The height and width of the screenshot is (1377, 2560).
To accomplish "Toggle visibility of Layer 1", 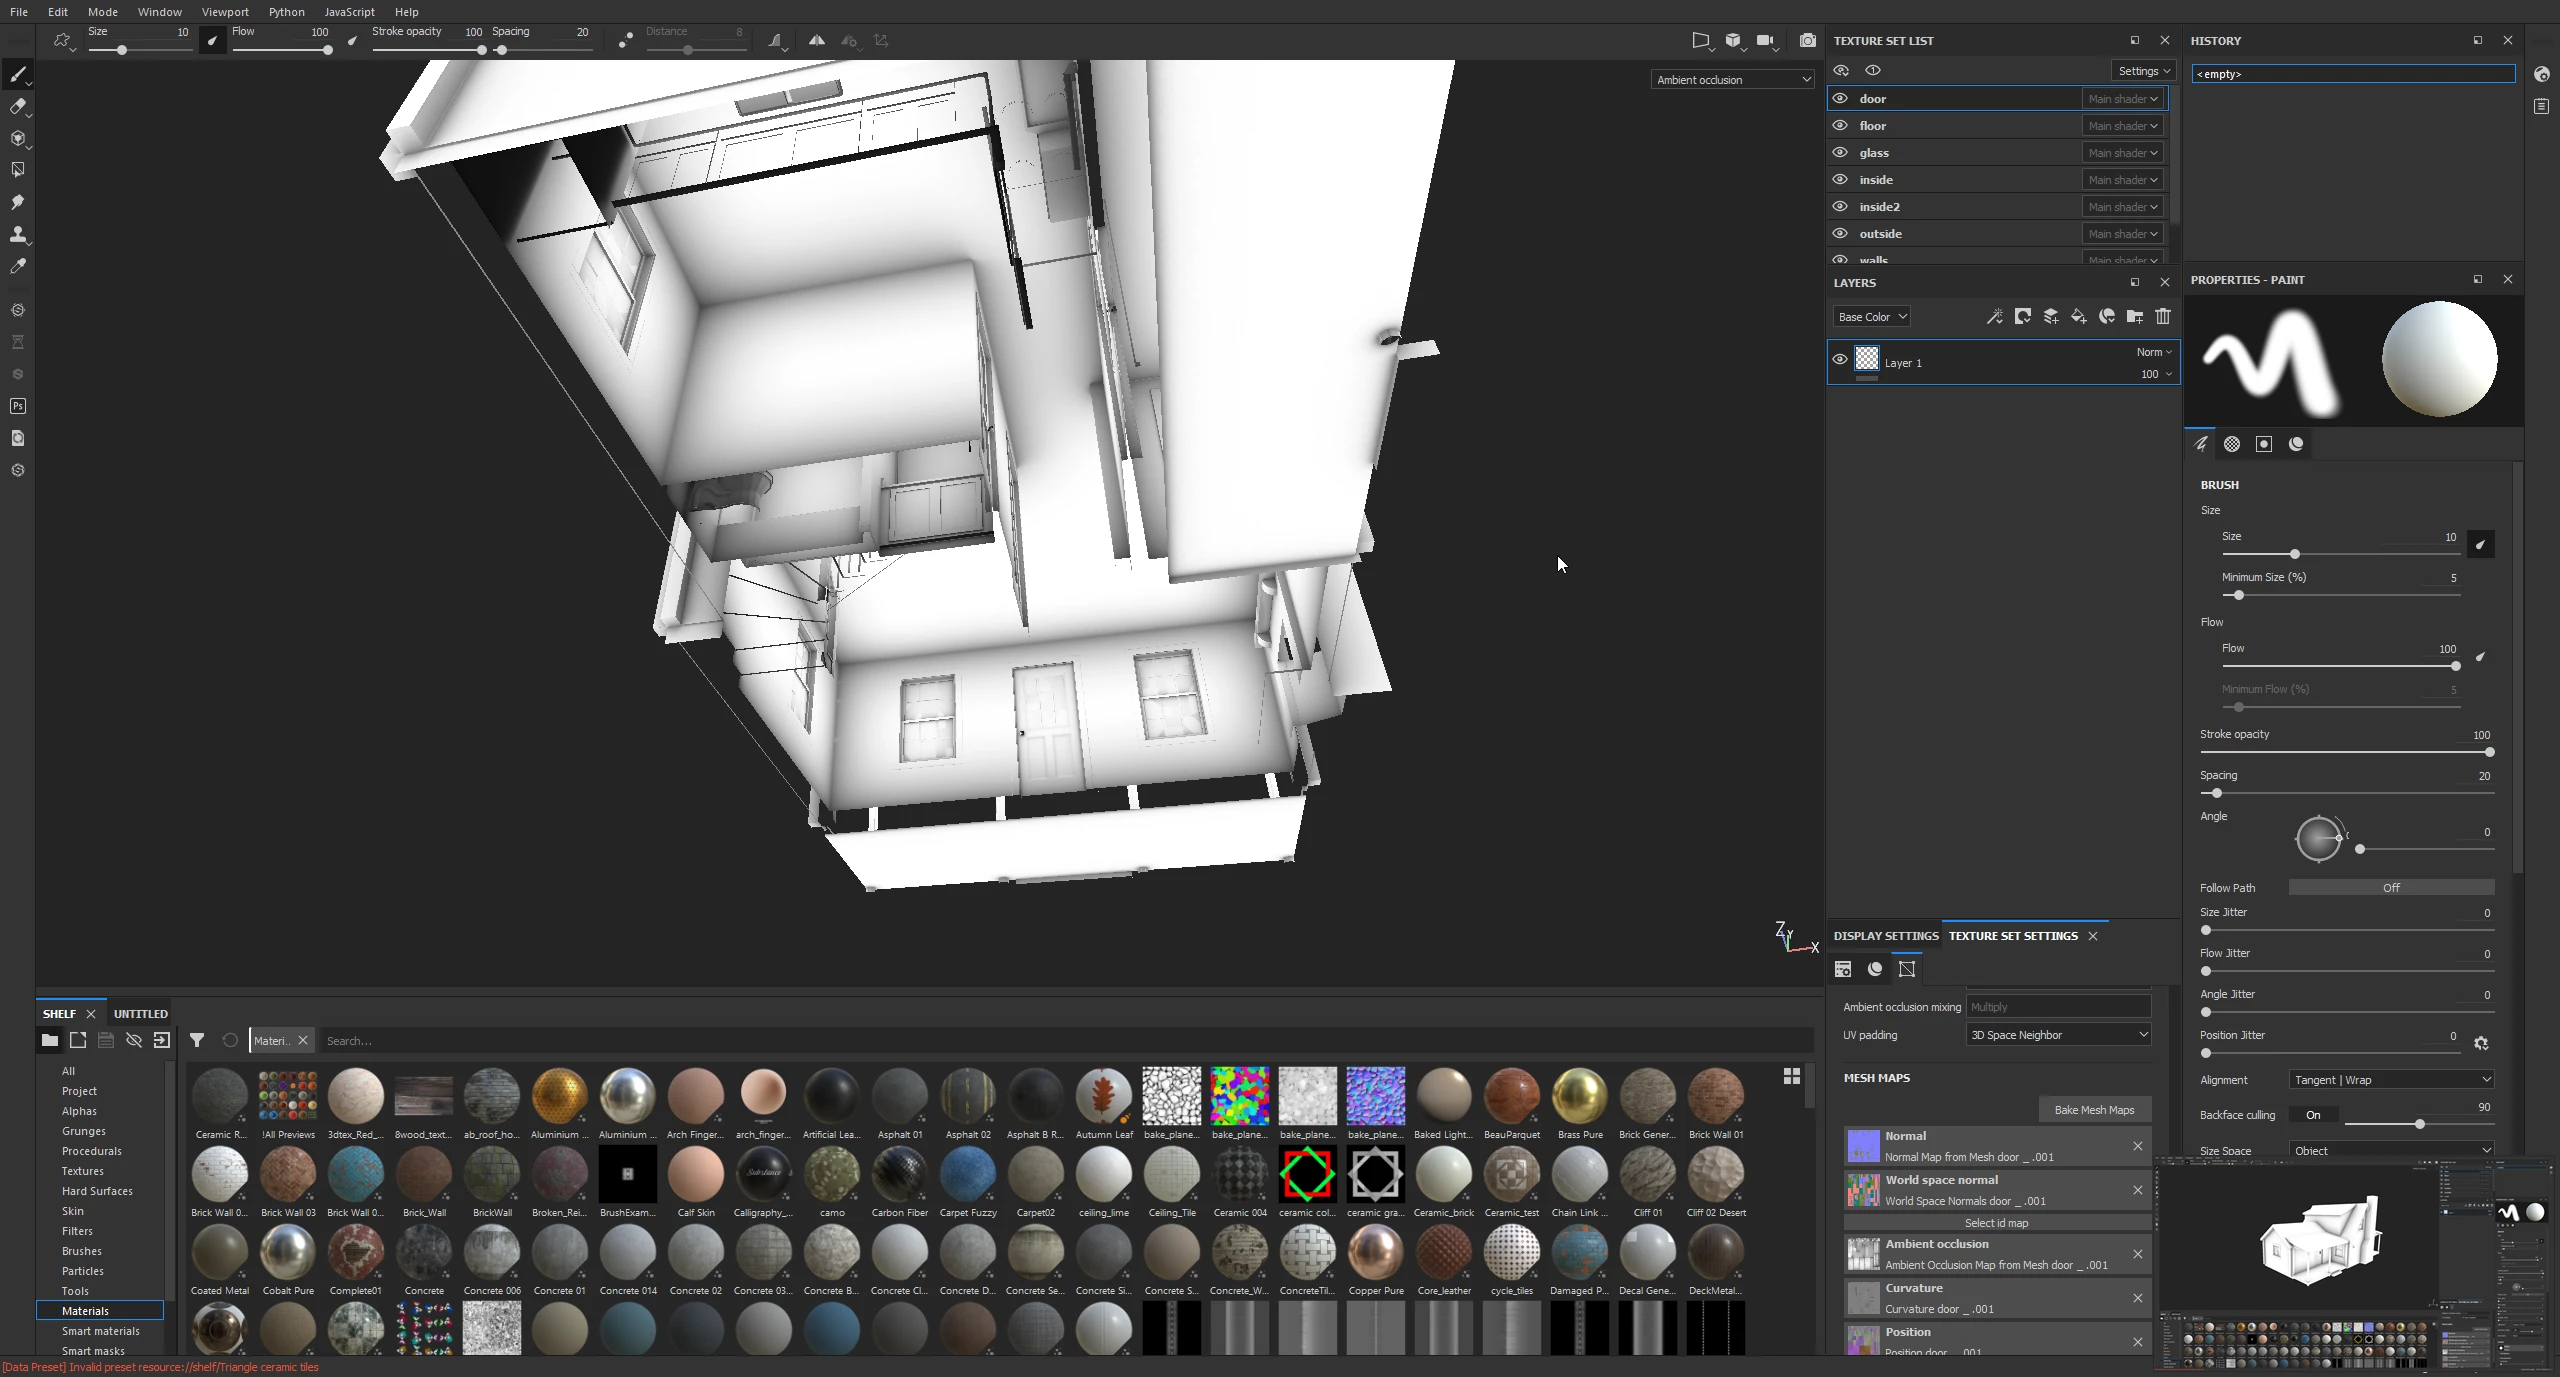I will pyautogui.click(x=1840, y=360).
